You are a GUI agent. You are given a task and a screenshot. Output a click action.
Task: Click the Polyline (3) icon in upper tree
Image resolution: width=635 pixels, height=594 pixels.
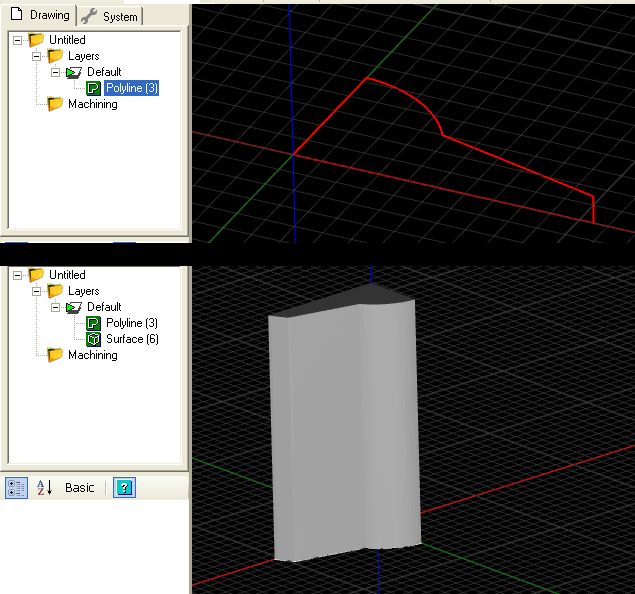pos(94,89)
